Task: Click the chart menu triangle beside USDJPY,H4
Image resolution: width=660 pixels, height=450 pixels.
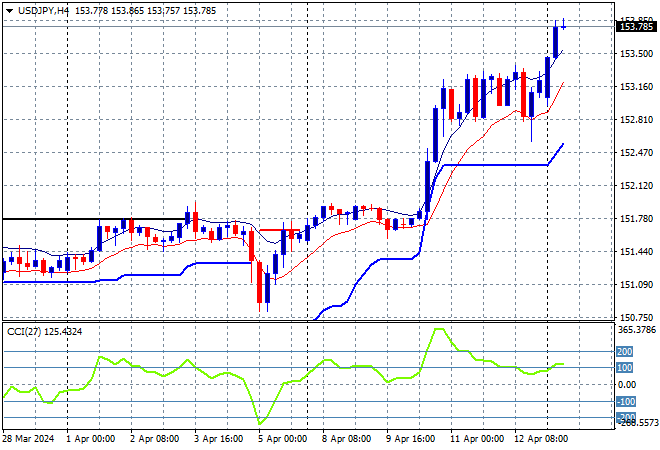Action: [x=9, y=11]
